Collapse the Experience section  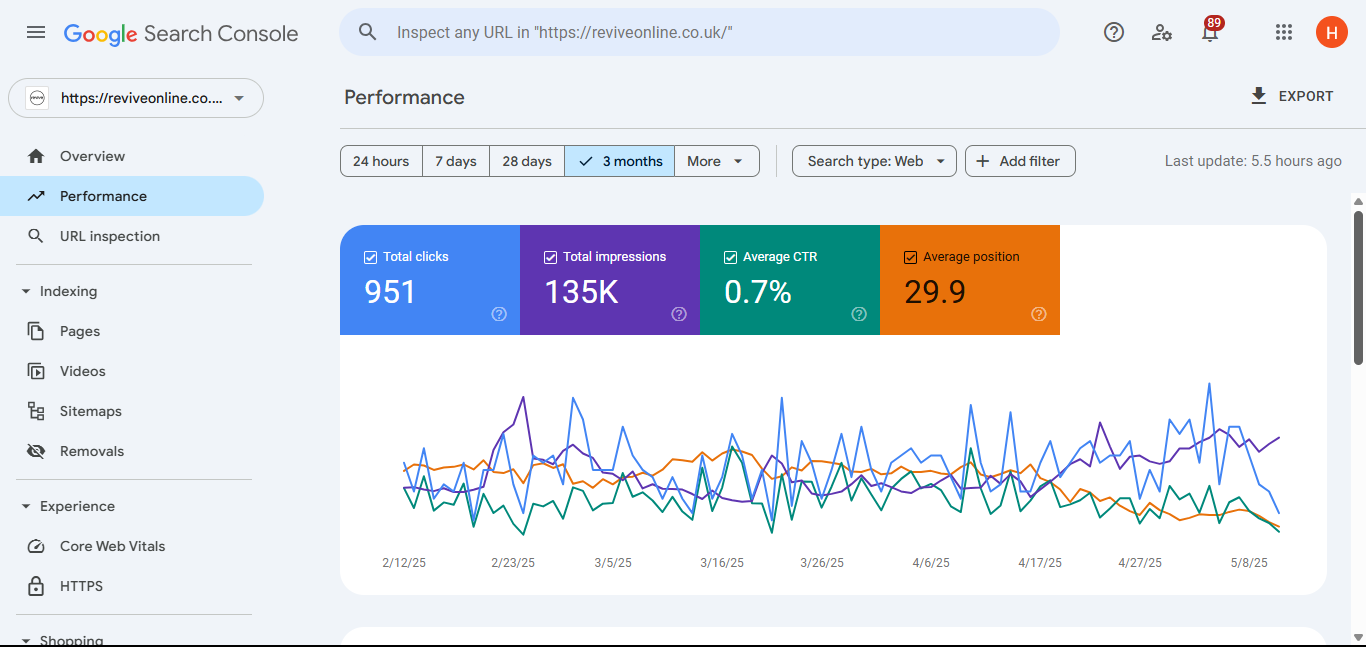[26, 506]
